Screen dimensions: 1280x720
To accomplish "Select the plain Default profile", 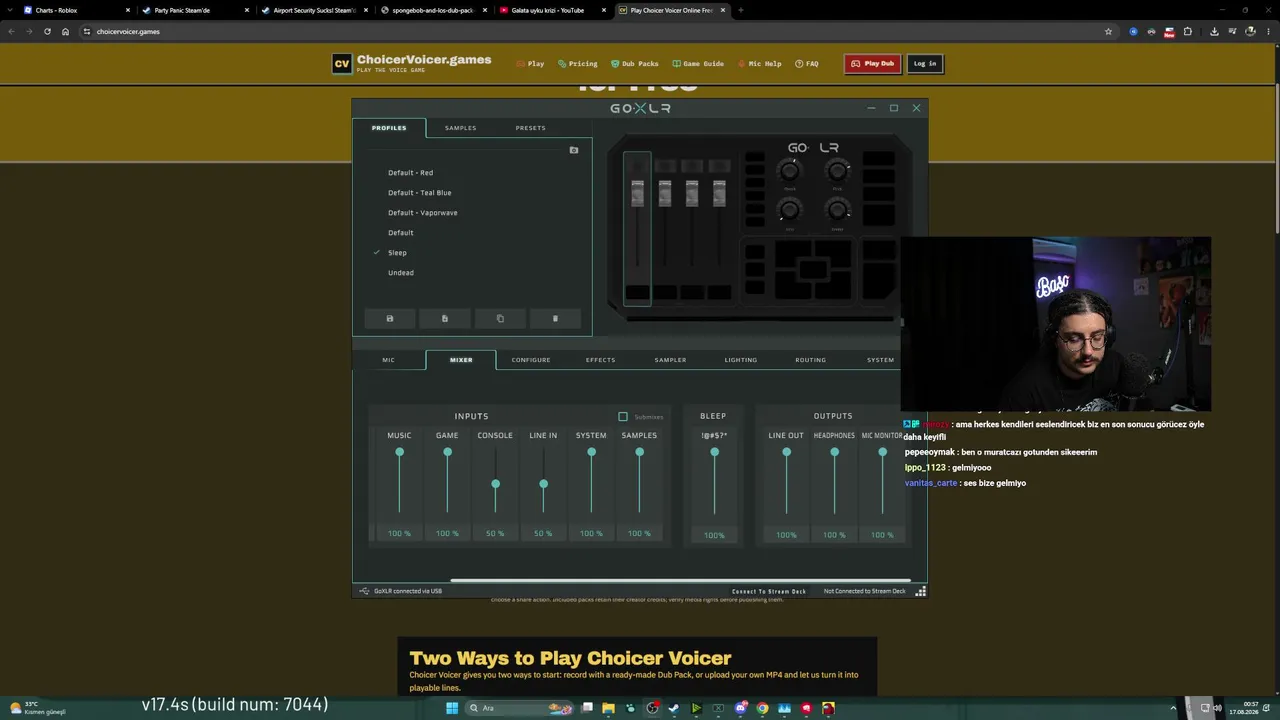I will coord(400,233).
